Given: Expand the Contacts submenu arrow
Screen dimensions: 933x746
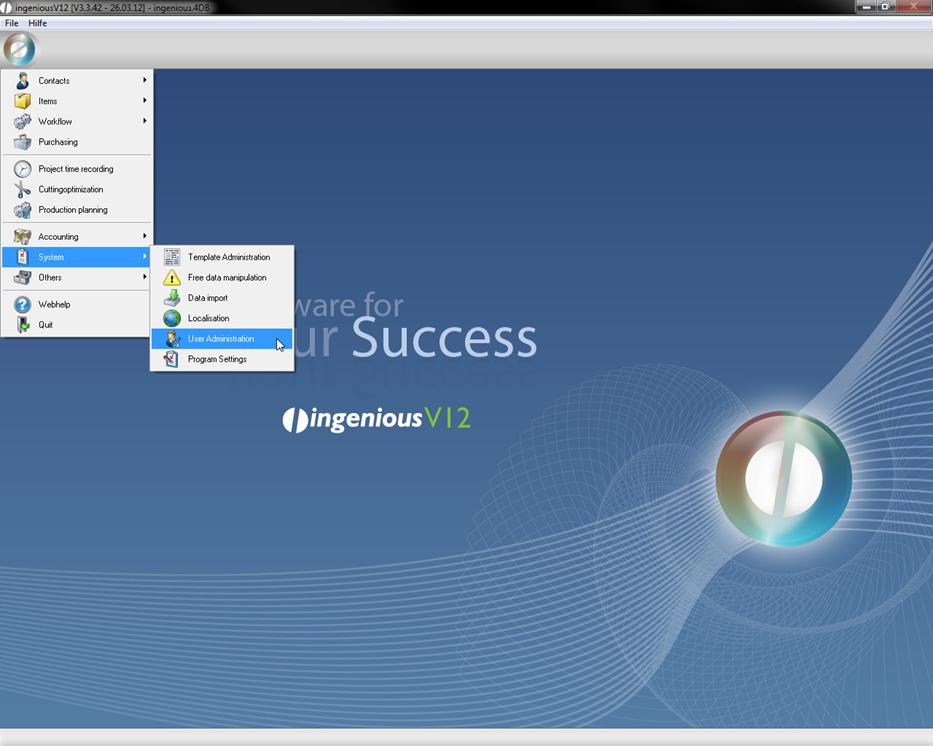Looking at the screenshot, I should pos(144,80).
